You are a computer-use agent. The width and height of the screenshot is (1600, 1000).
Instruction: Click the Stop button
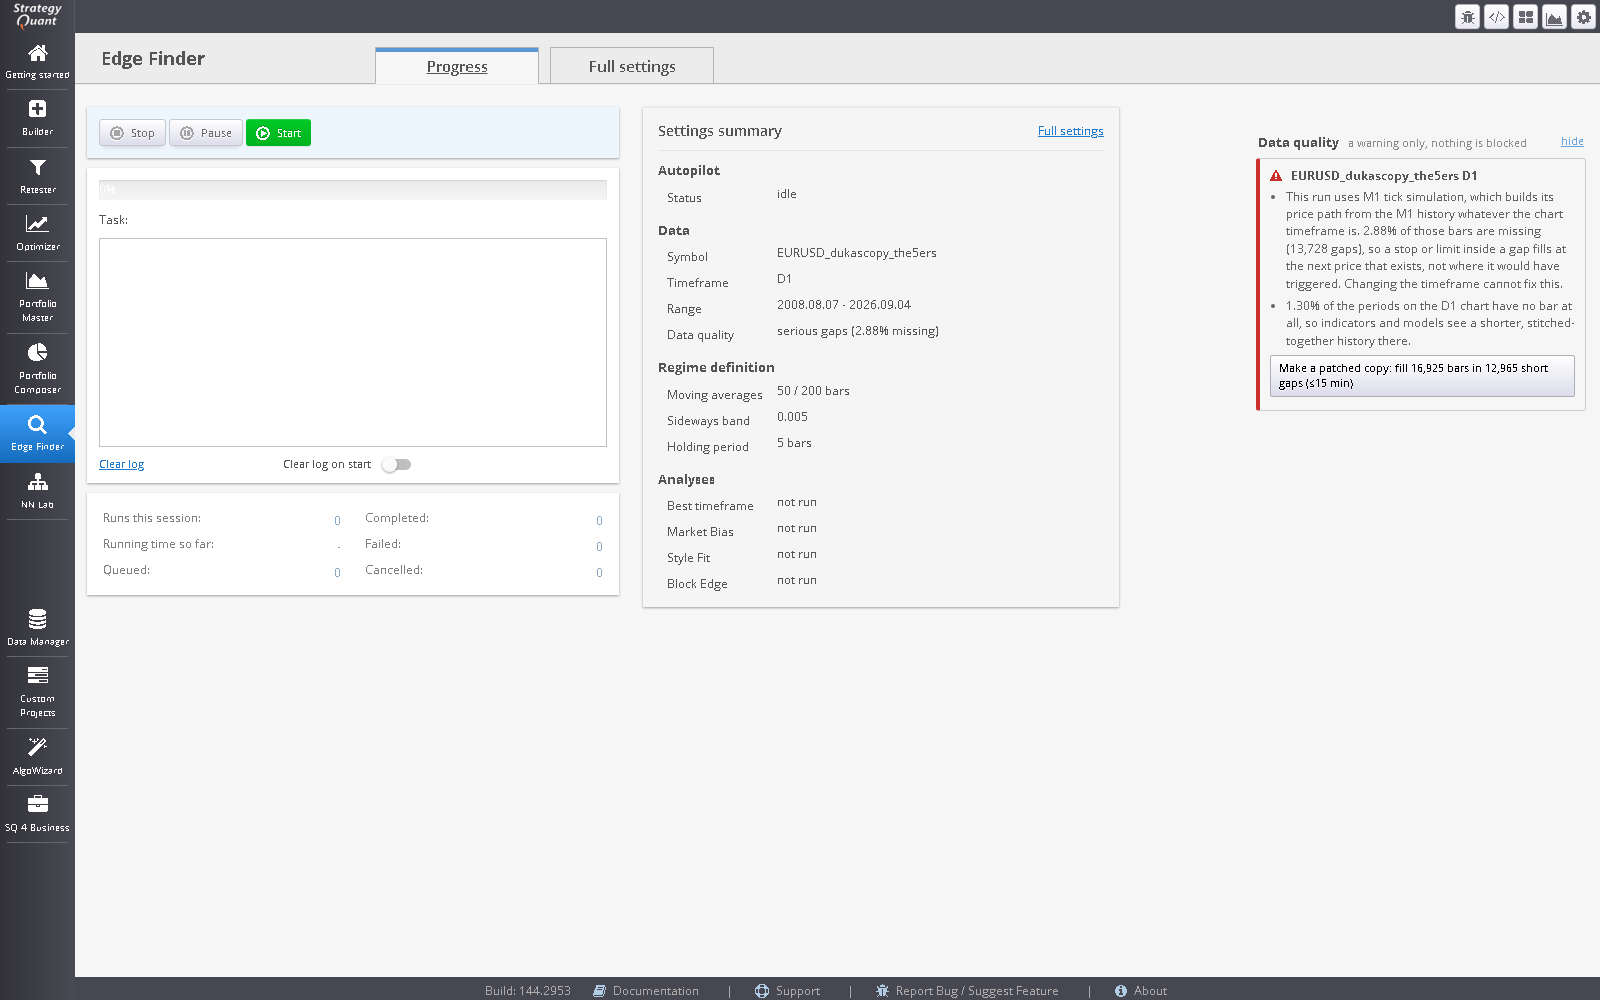pos(132,133)
